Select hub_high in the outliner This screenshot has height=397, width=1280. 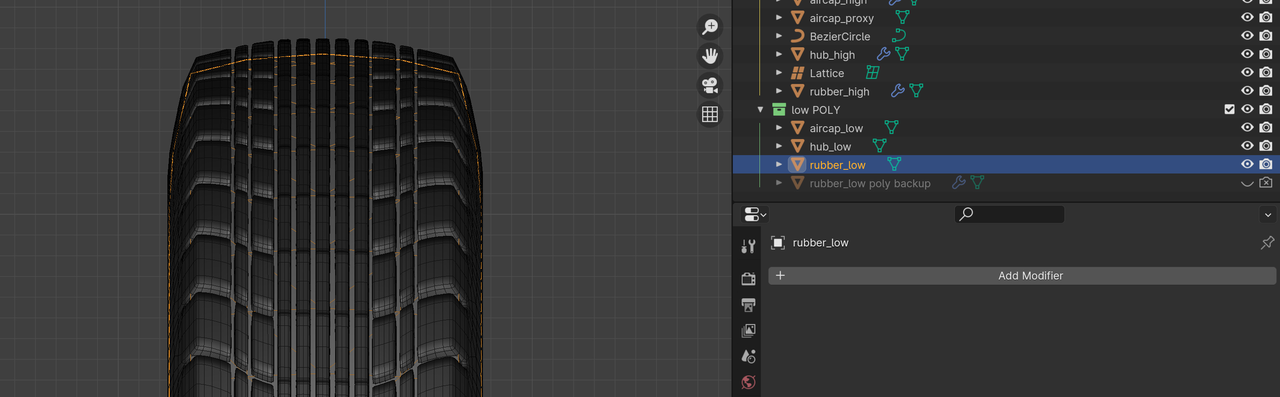[x=832, y=54]
